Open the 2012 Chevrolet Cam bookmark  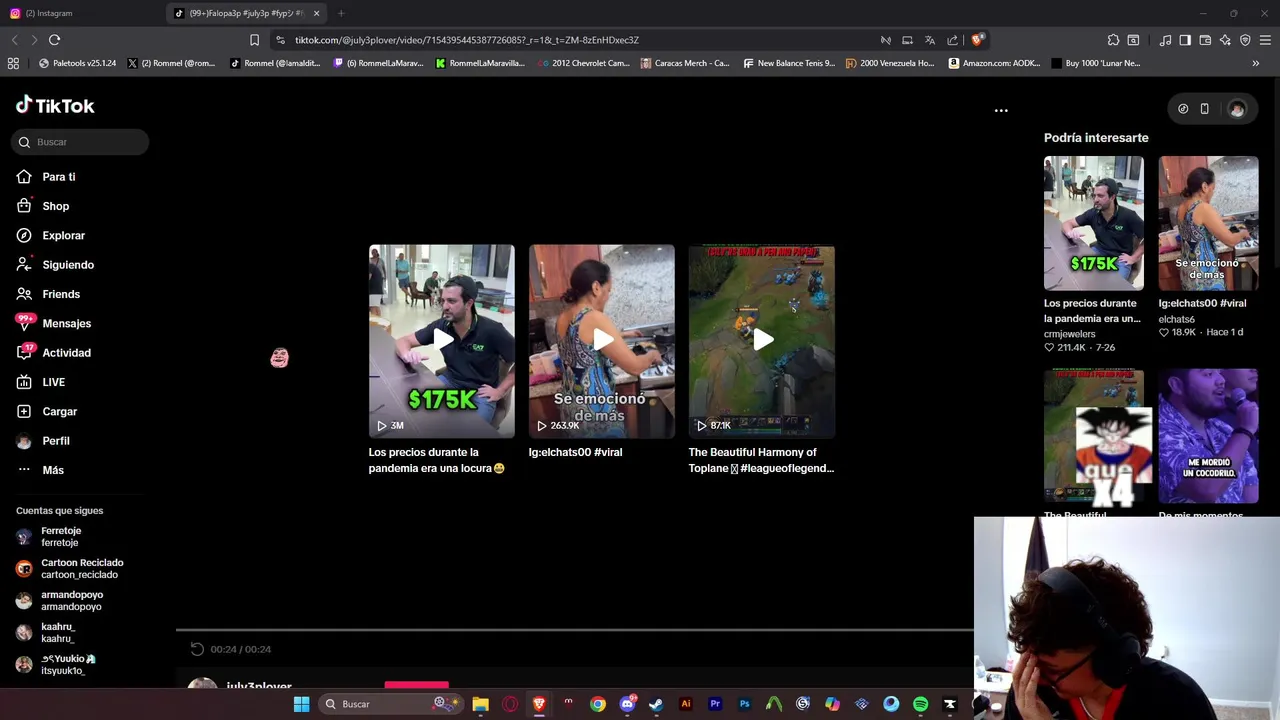[x=584, y=63]
